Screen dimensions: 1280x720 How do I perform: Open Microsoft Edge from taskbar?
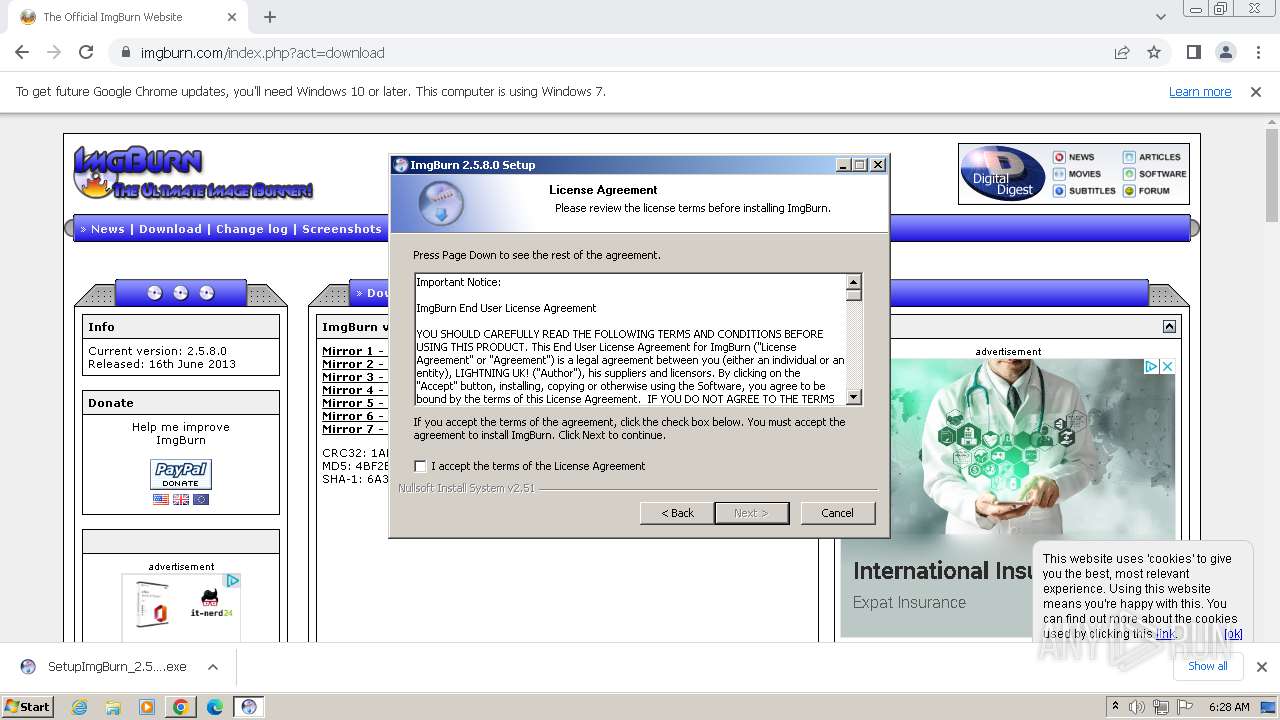tap(215, 707)
